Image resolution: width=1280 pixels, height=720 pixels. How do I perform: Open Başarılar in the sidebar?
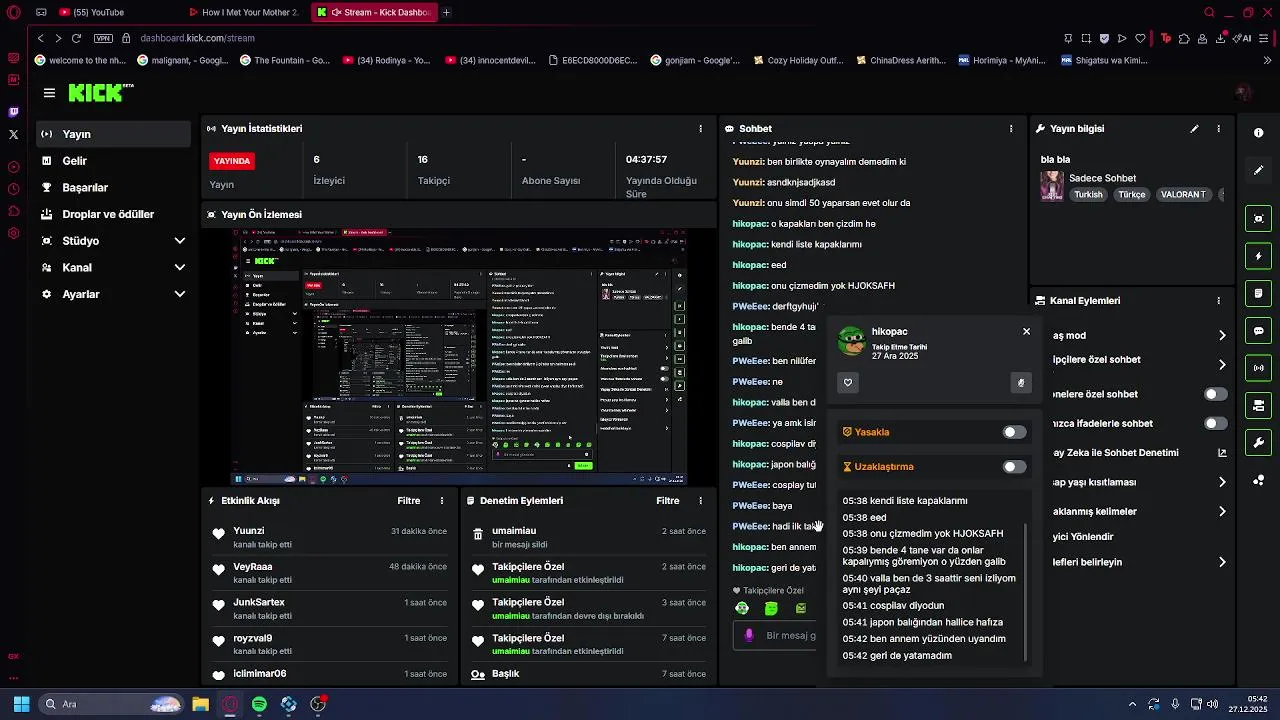[x=114, y=188]
